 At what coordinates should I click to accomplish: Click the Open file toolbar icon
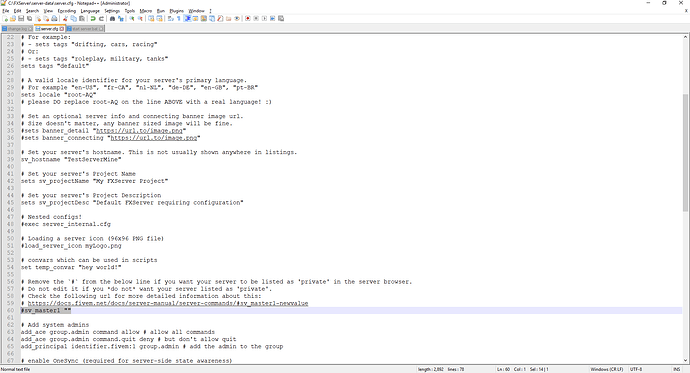tap(13, 18)
